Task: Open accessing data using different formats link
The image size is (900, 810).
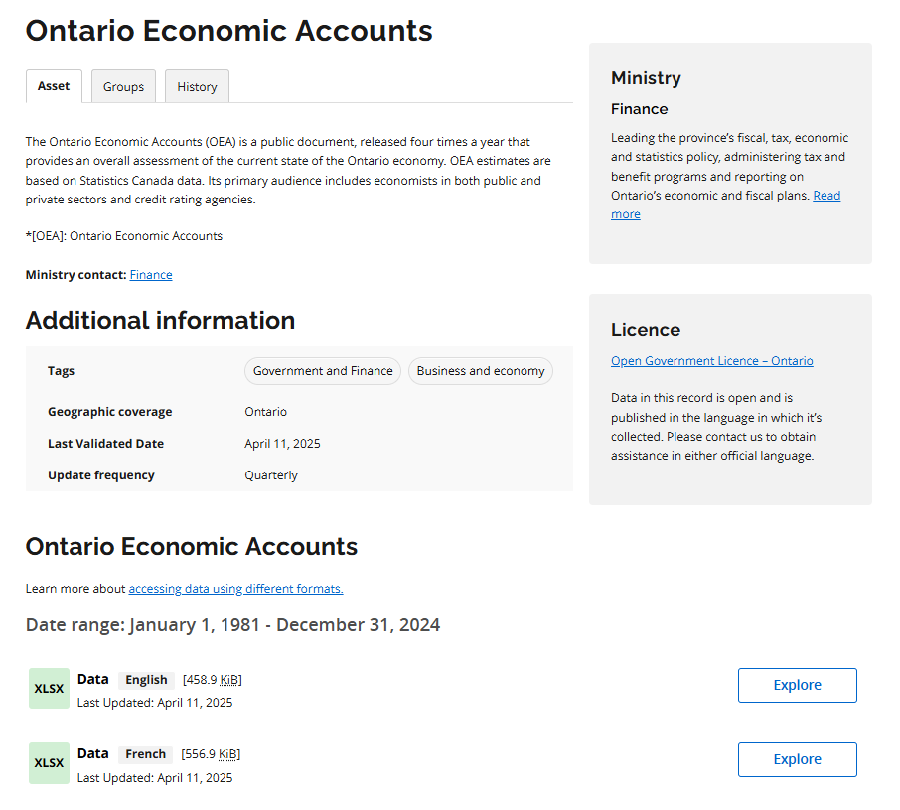Action: click(x=236, y=589)
